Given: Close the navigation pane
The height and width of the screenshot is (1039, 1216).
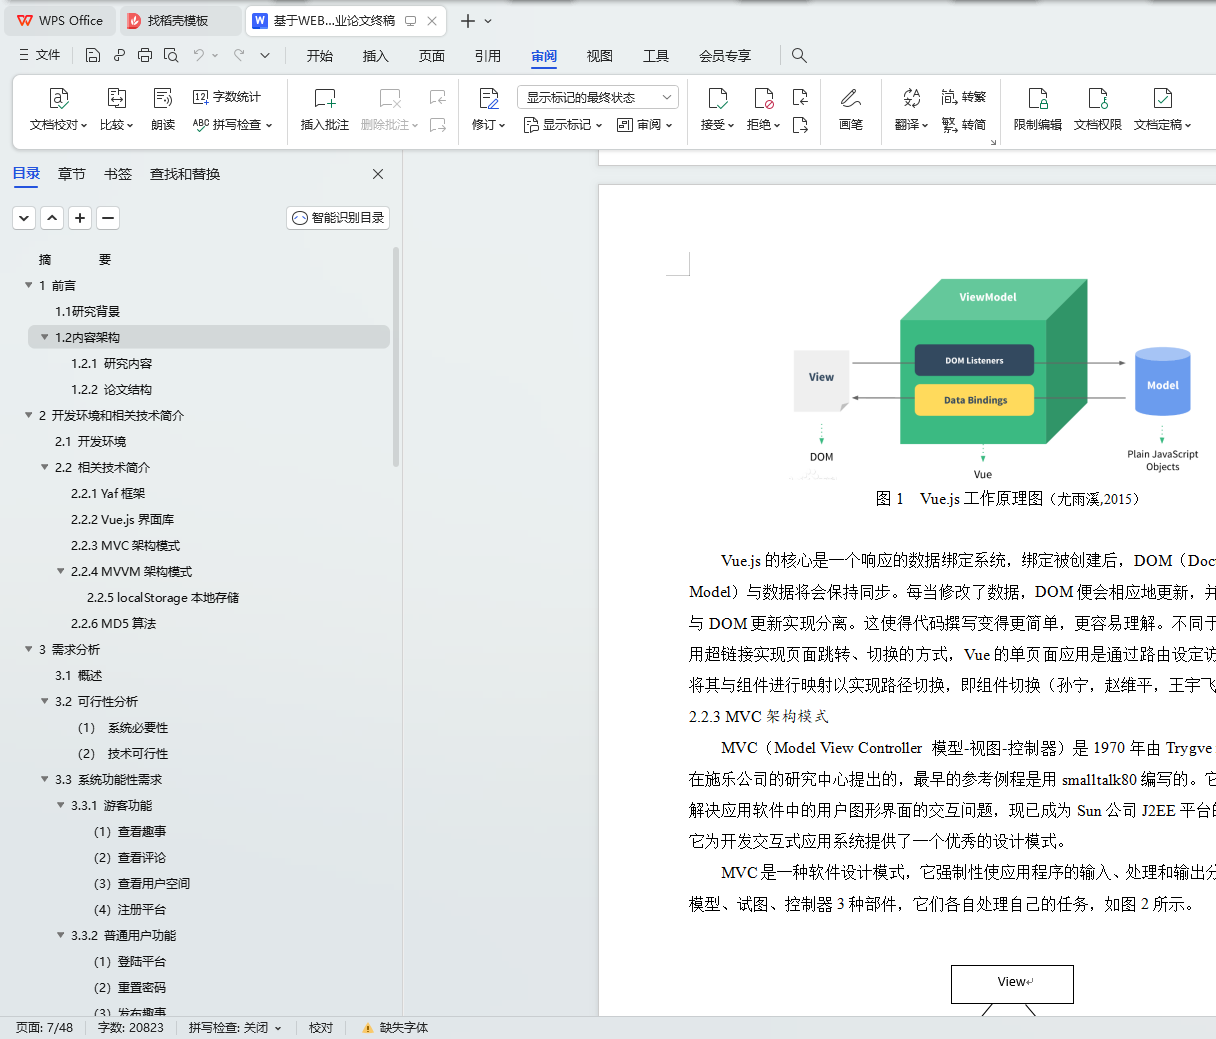Looking at the screenshot, I should point(378,174).
